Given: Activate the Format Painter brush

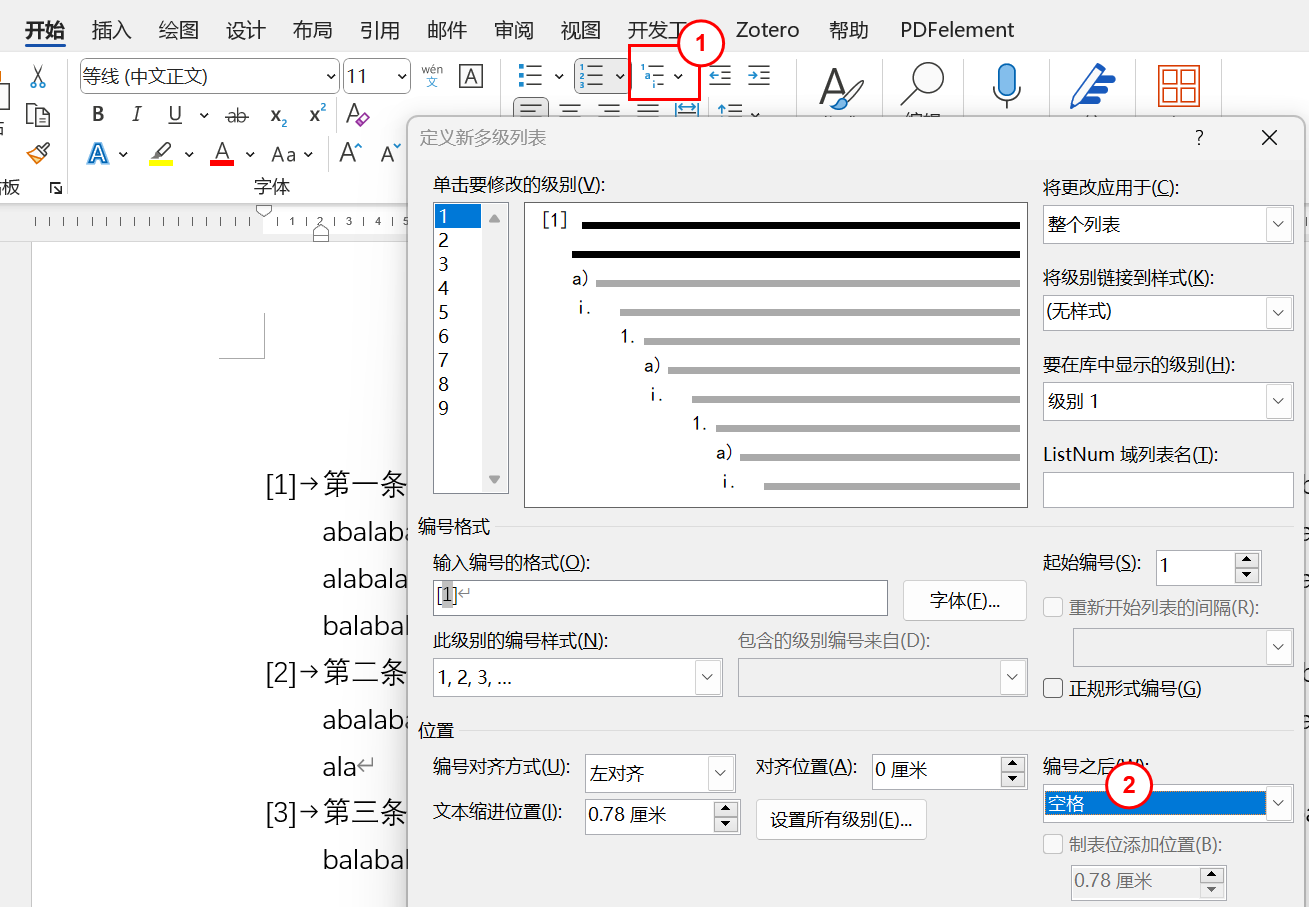Looking at the screenshot, I should tap(38, 153).
